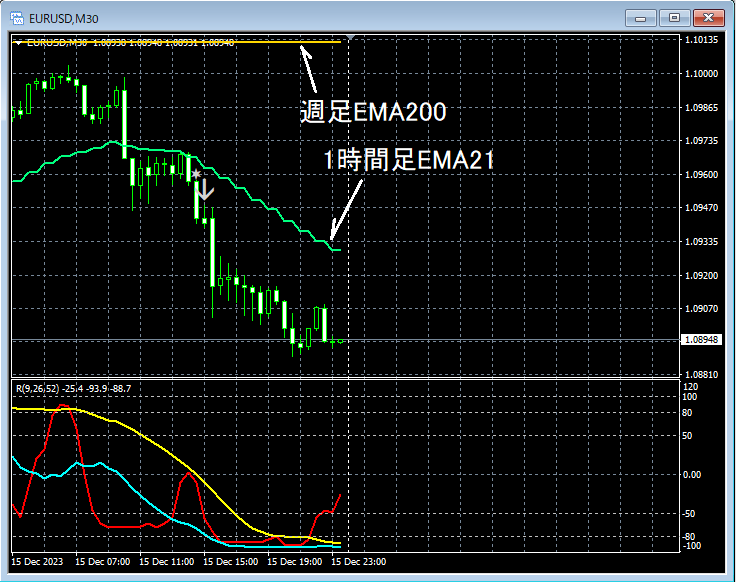Screen dimensions: 737x582
Task: Click the 1.08810 price scale label
Action: 701,375
